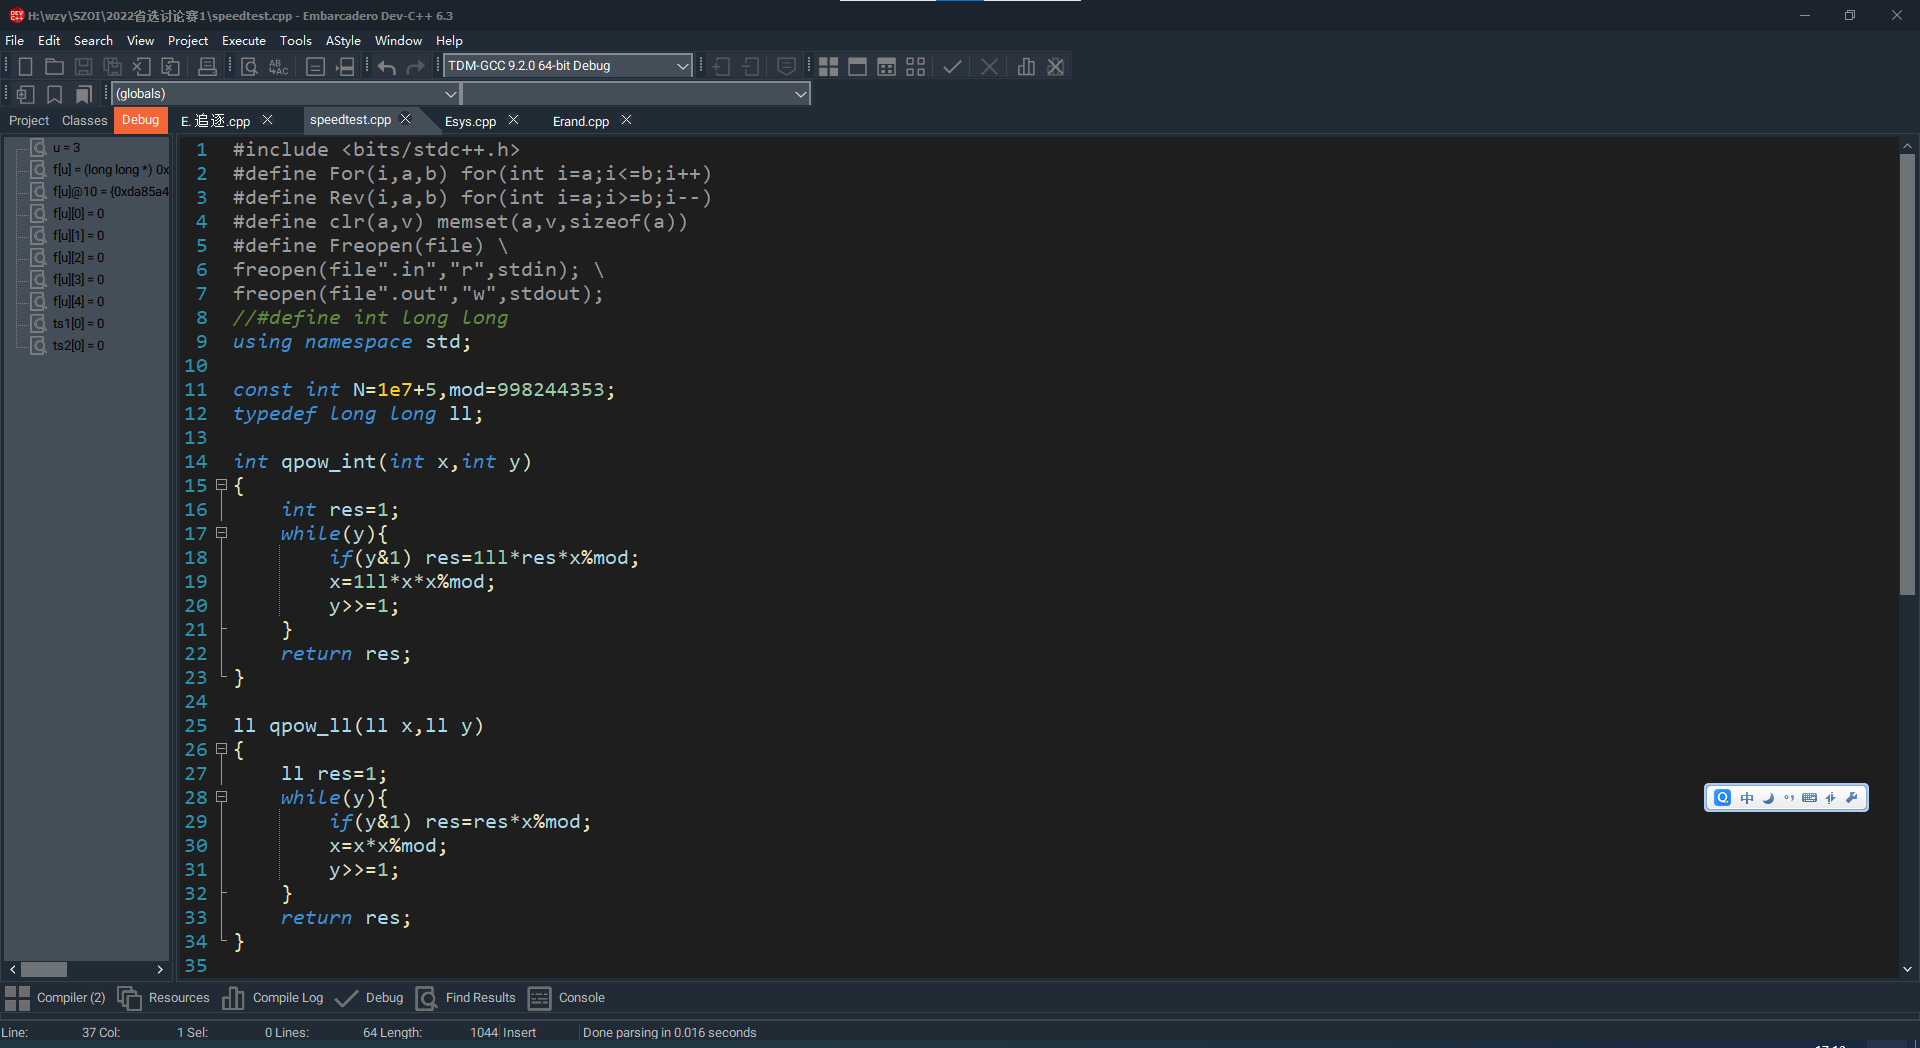Collapse the while-loop fold at line 28
This screenshot has width=1920, height=1048.
[x=222, y=797]
